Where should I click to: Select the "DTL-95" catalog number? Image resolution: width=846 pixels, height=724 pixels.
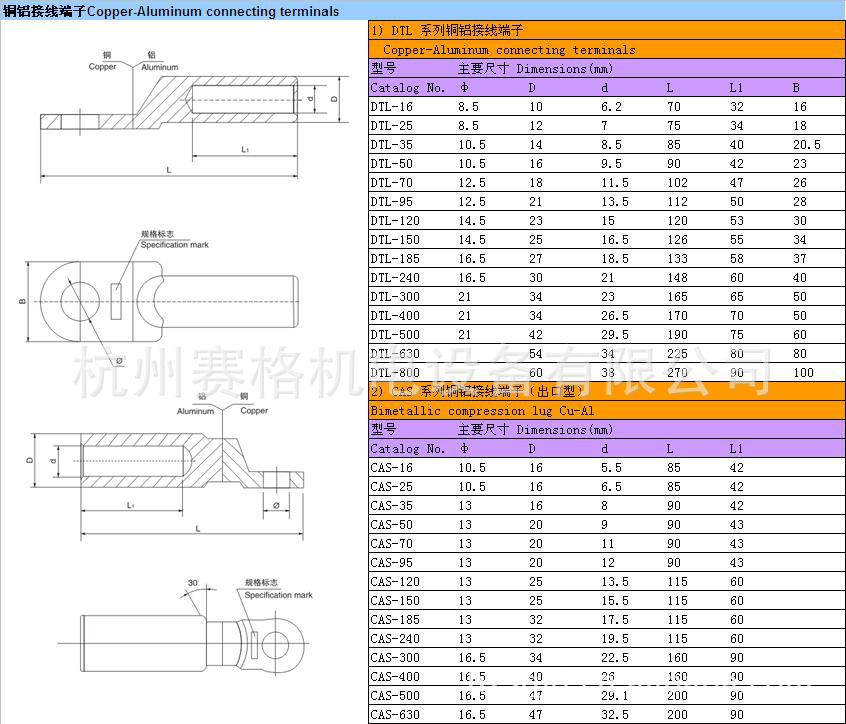pyautogui.click(x=391, y=202)
